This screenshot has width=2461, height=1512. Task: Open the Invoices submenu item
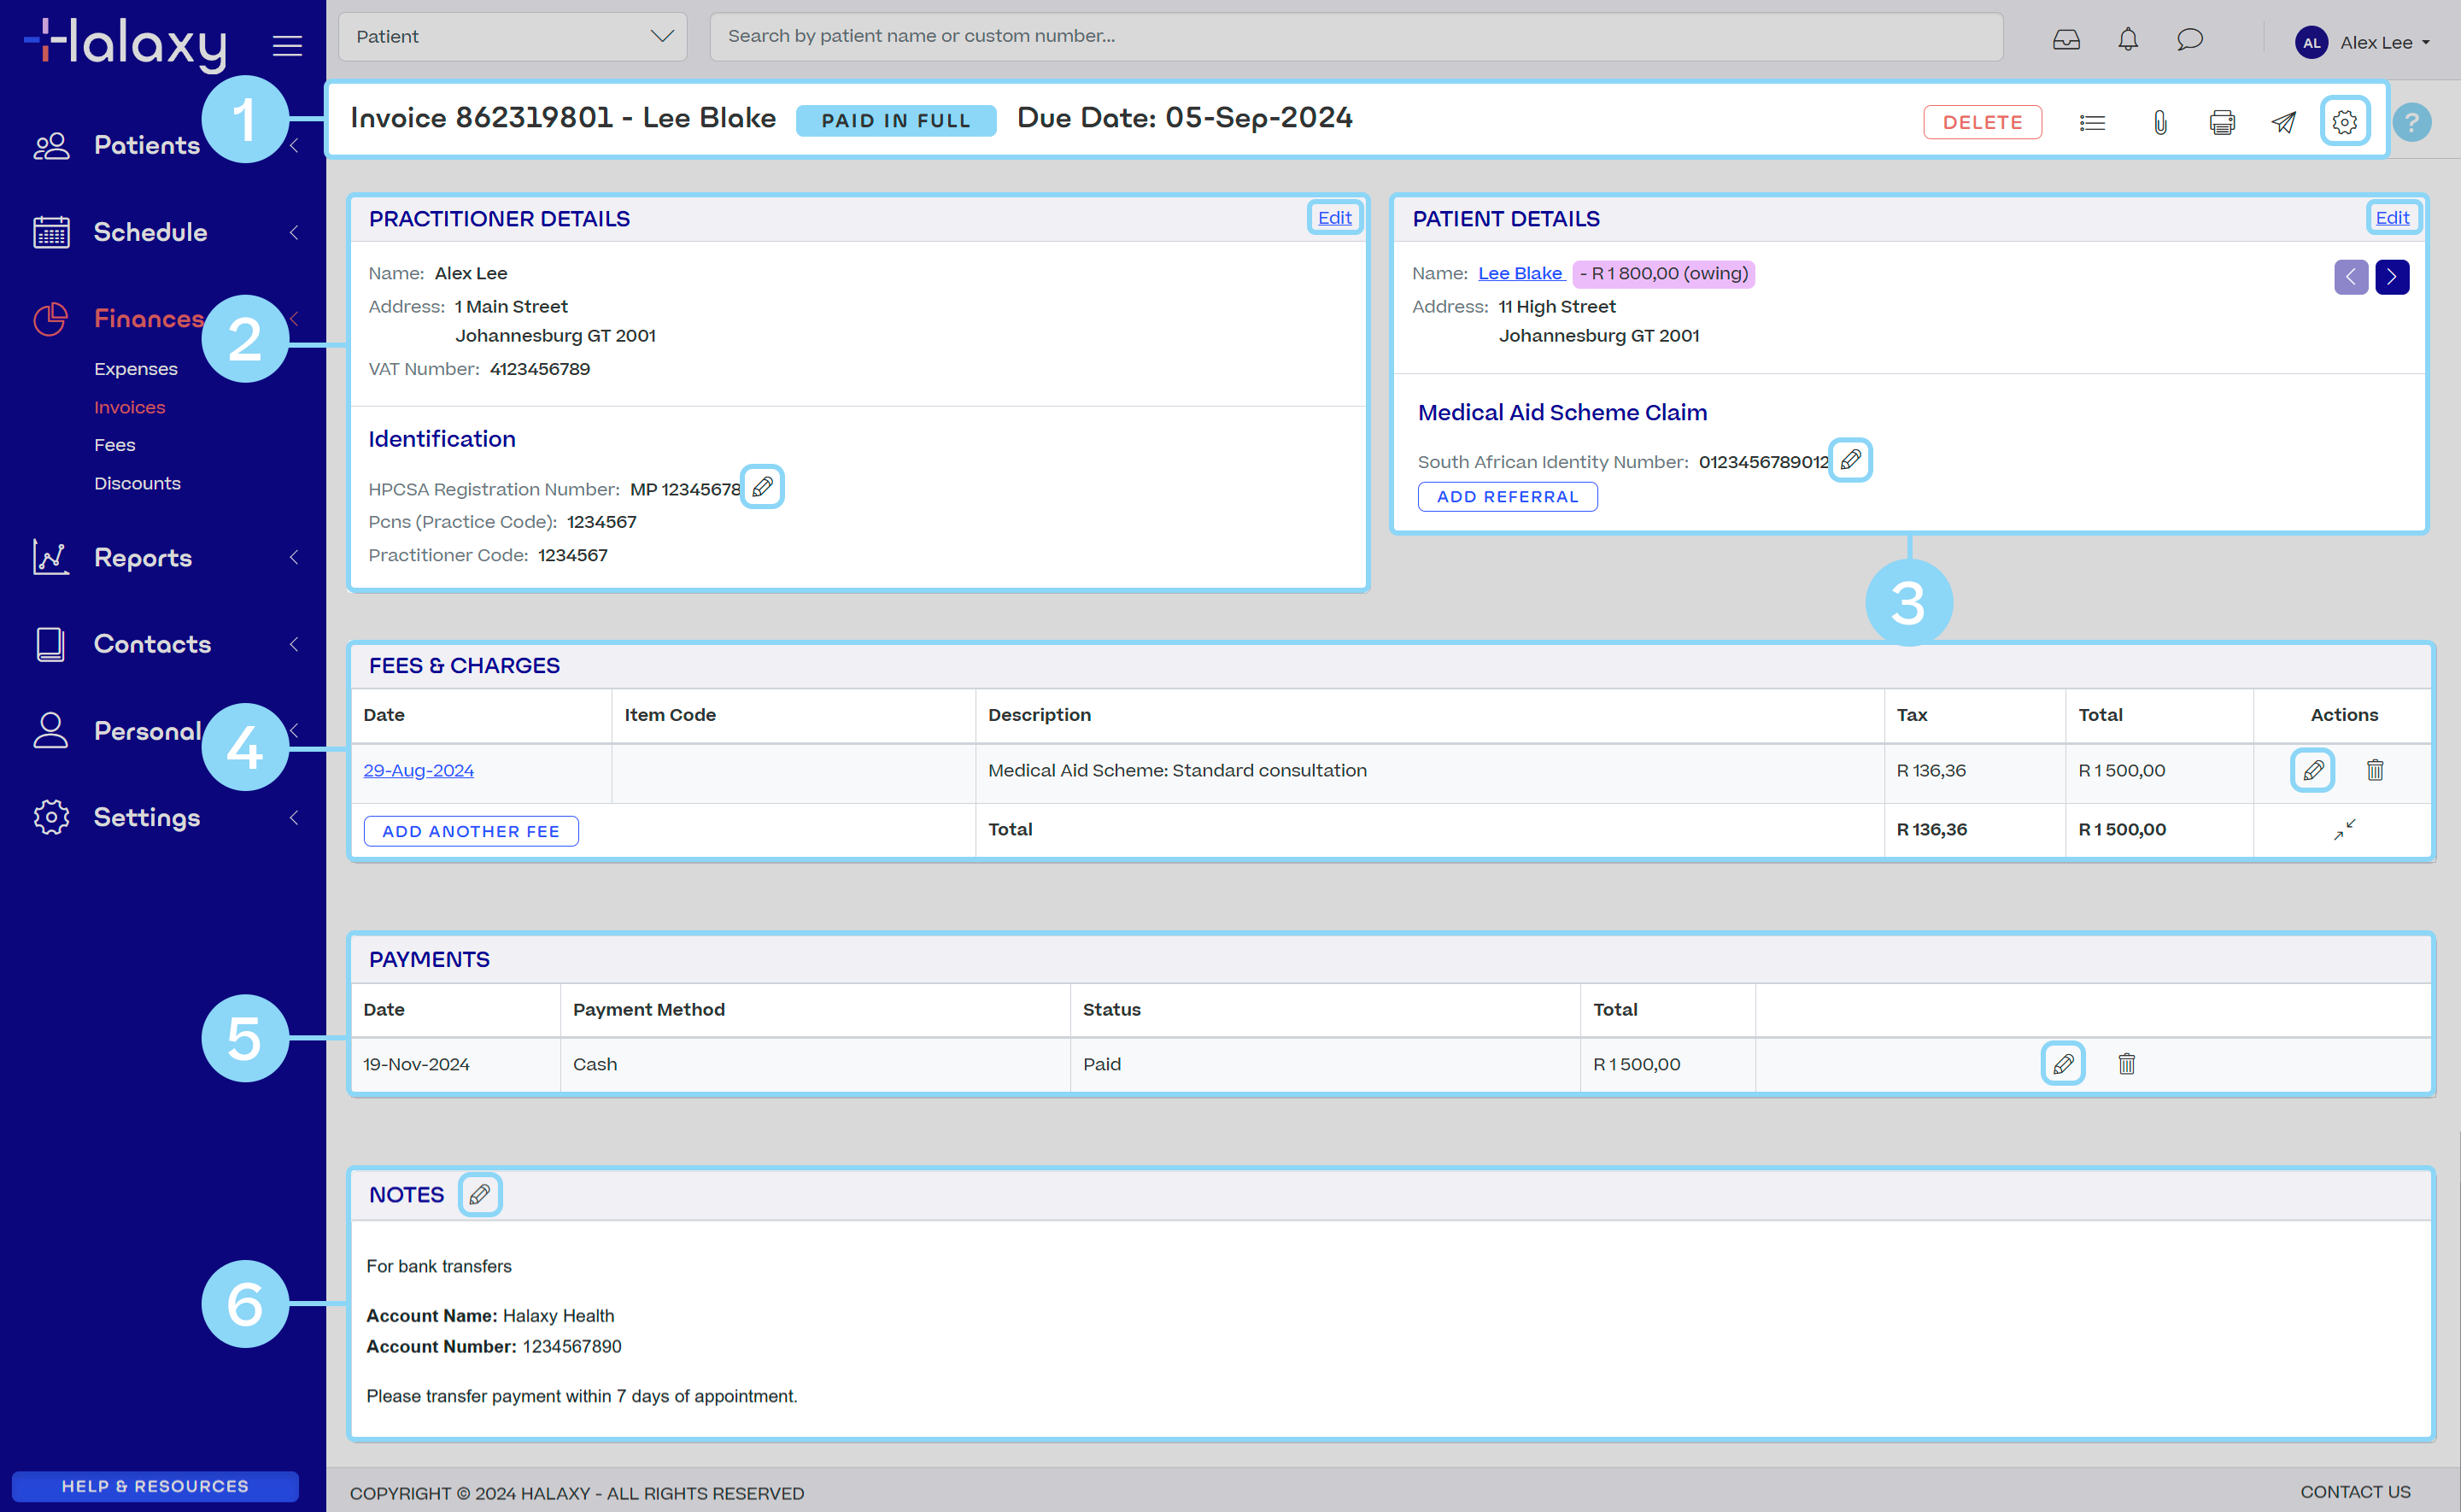(x=130, y=407)
